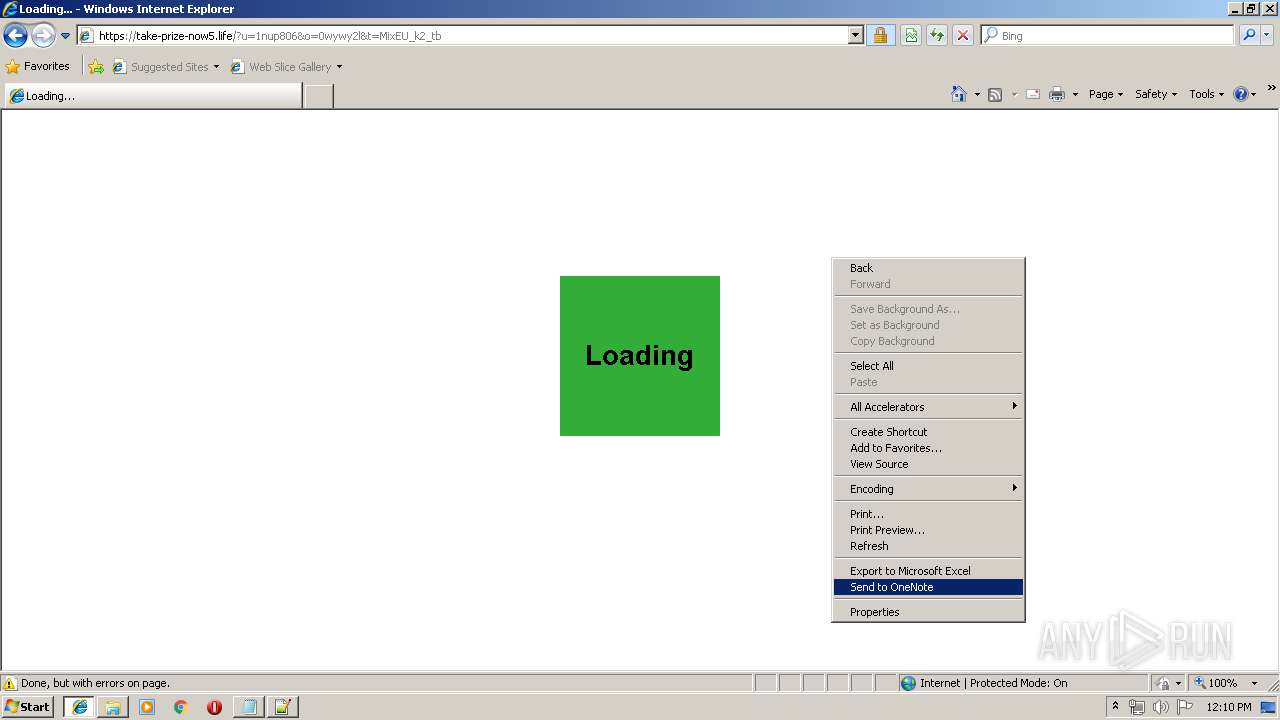Click the green Loading box
Screen dimensions: 1280x720
pyautogui.click(x=640, y=356)
